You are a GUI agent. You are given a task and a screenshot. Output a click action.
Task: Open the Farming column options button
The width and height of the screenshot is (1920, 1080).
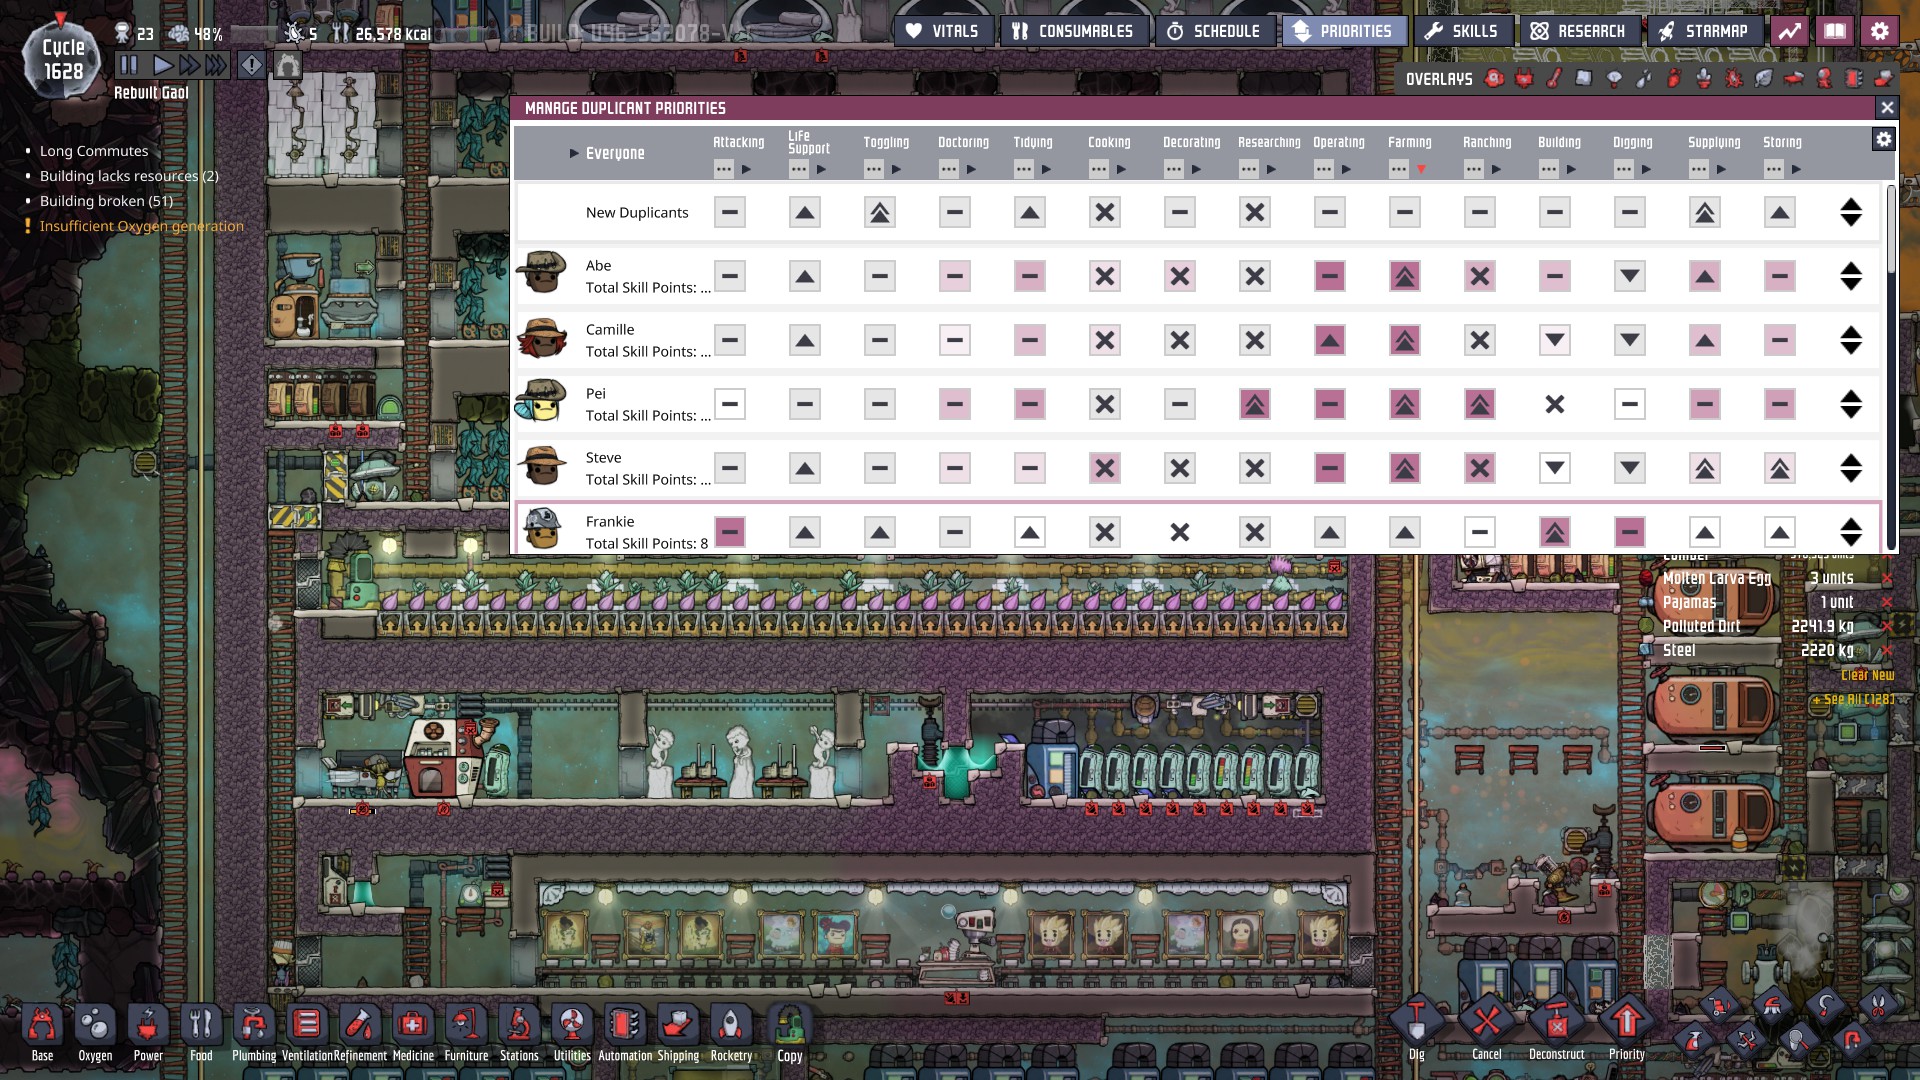tap(1398, 170)
